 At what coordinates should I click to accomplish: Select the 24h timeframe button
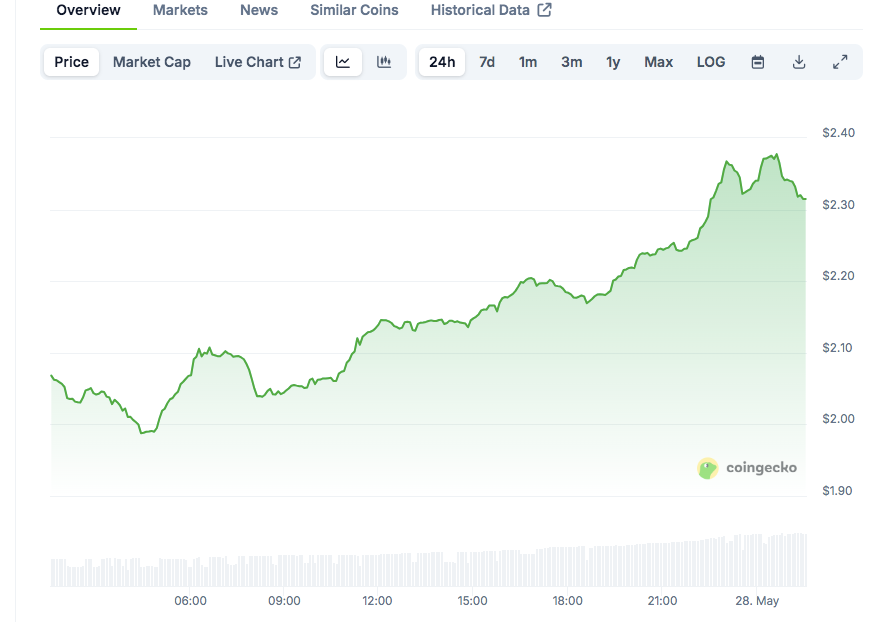click(x=441, y=62)
